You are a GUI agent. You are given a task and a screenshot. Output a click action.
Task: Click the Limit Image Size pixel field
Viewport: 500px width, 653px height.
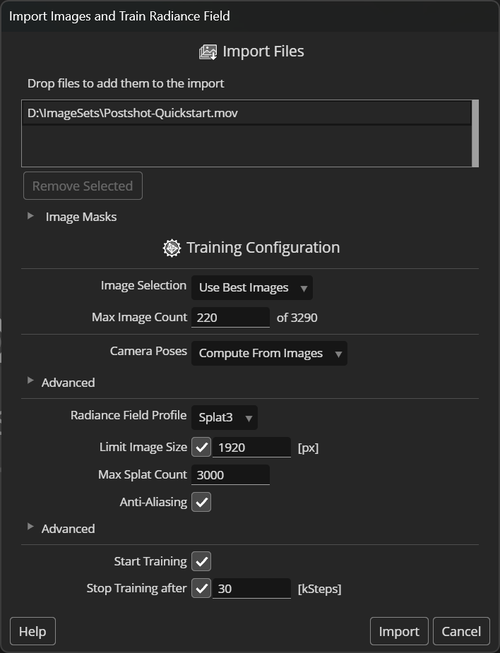(x=251, y=448)
